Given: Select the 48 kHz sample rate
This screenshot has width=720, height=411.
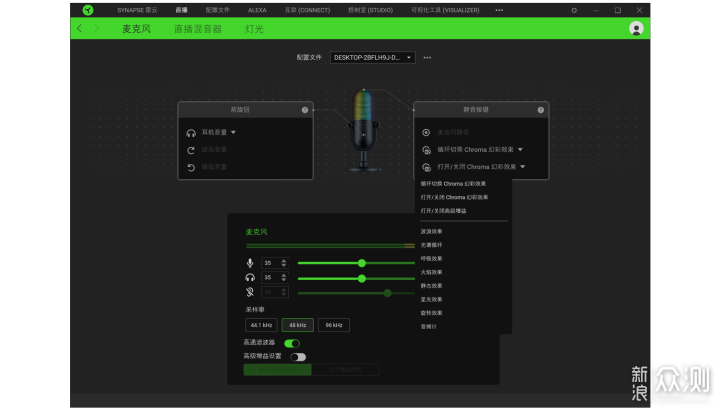Looking at the screenshot, I should point(298,325).
